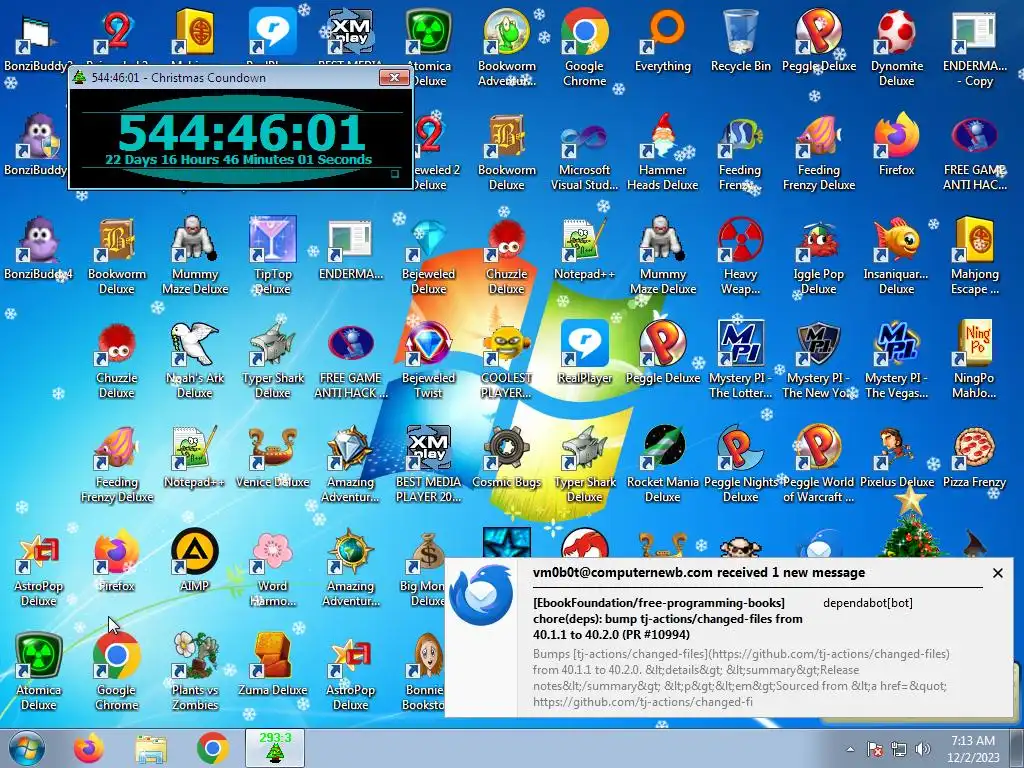Select Hammer Heads Deluxe icon
Viewport: 1024px width, 768px height.
663,151
